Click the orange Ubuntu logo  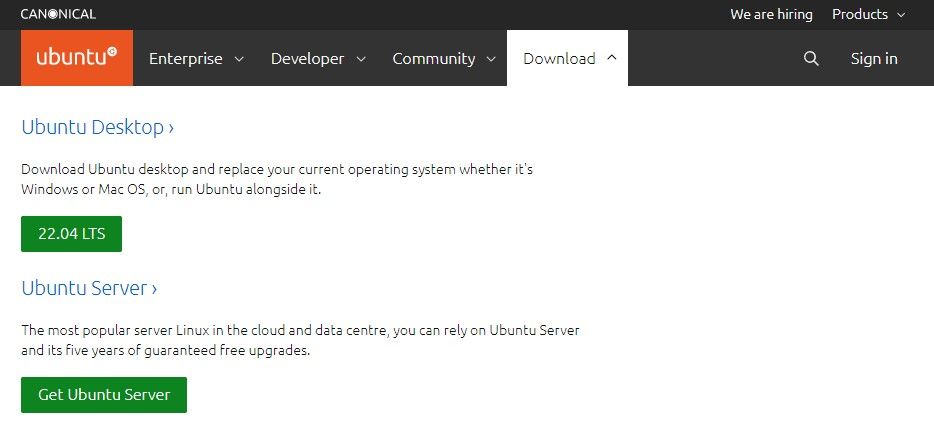pos(77,58)
